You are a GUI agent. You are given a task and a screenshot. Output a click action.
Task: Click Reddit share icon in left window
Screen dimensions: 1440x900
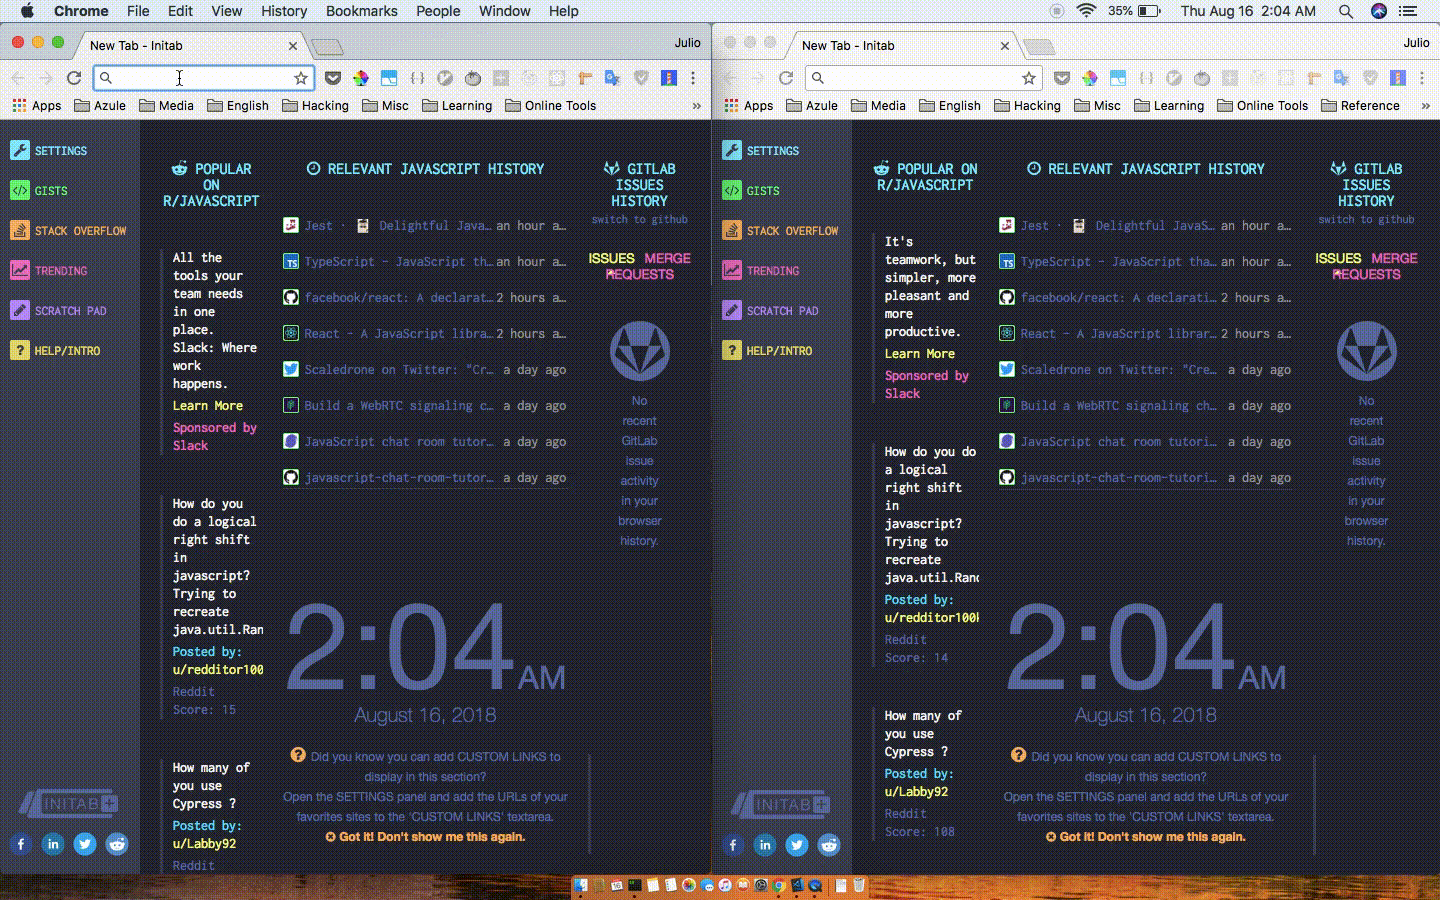[x=117, y=844]
